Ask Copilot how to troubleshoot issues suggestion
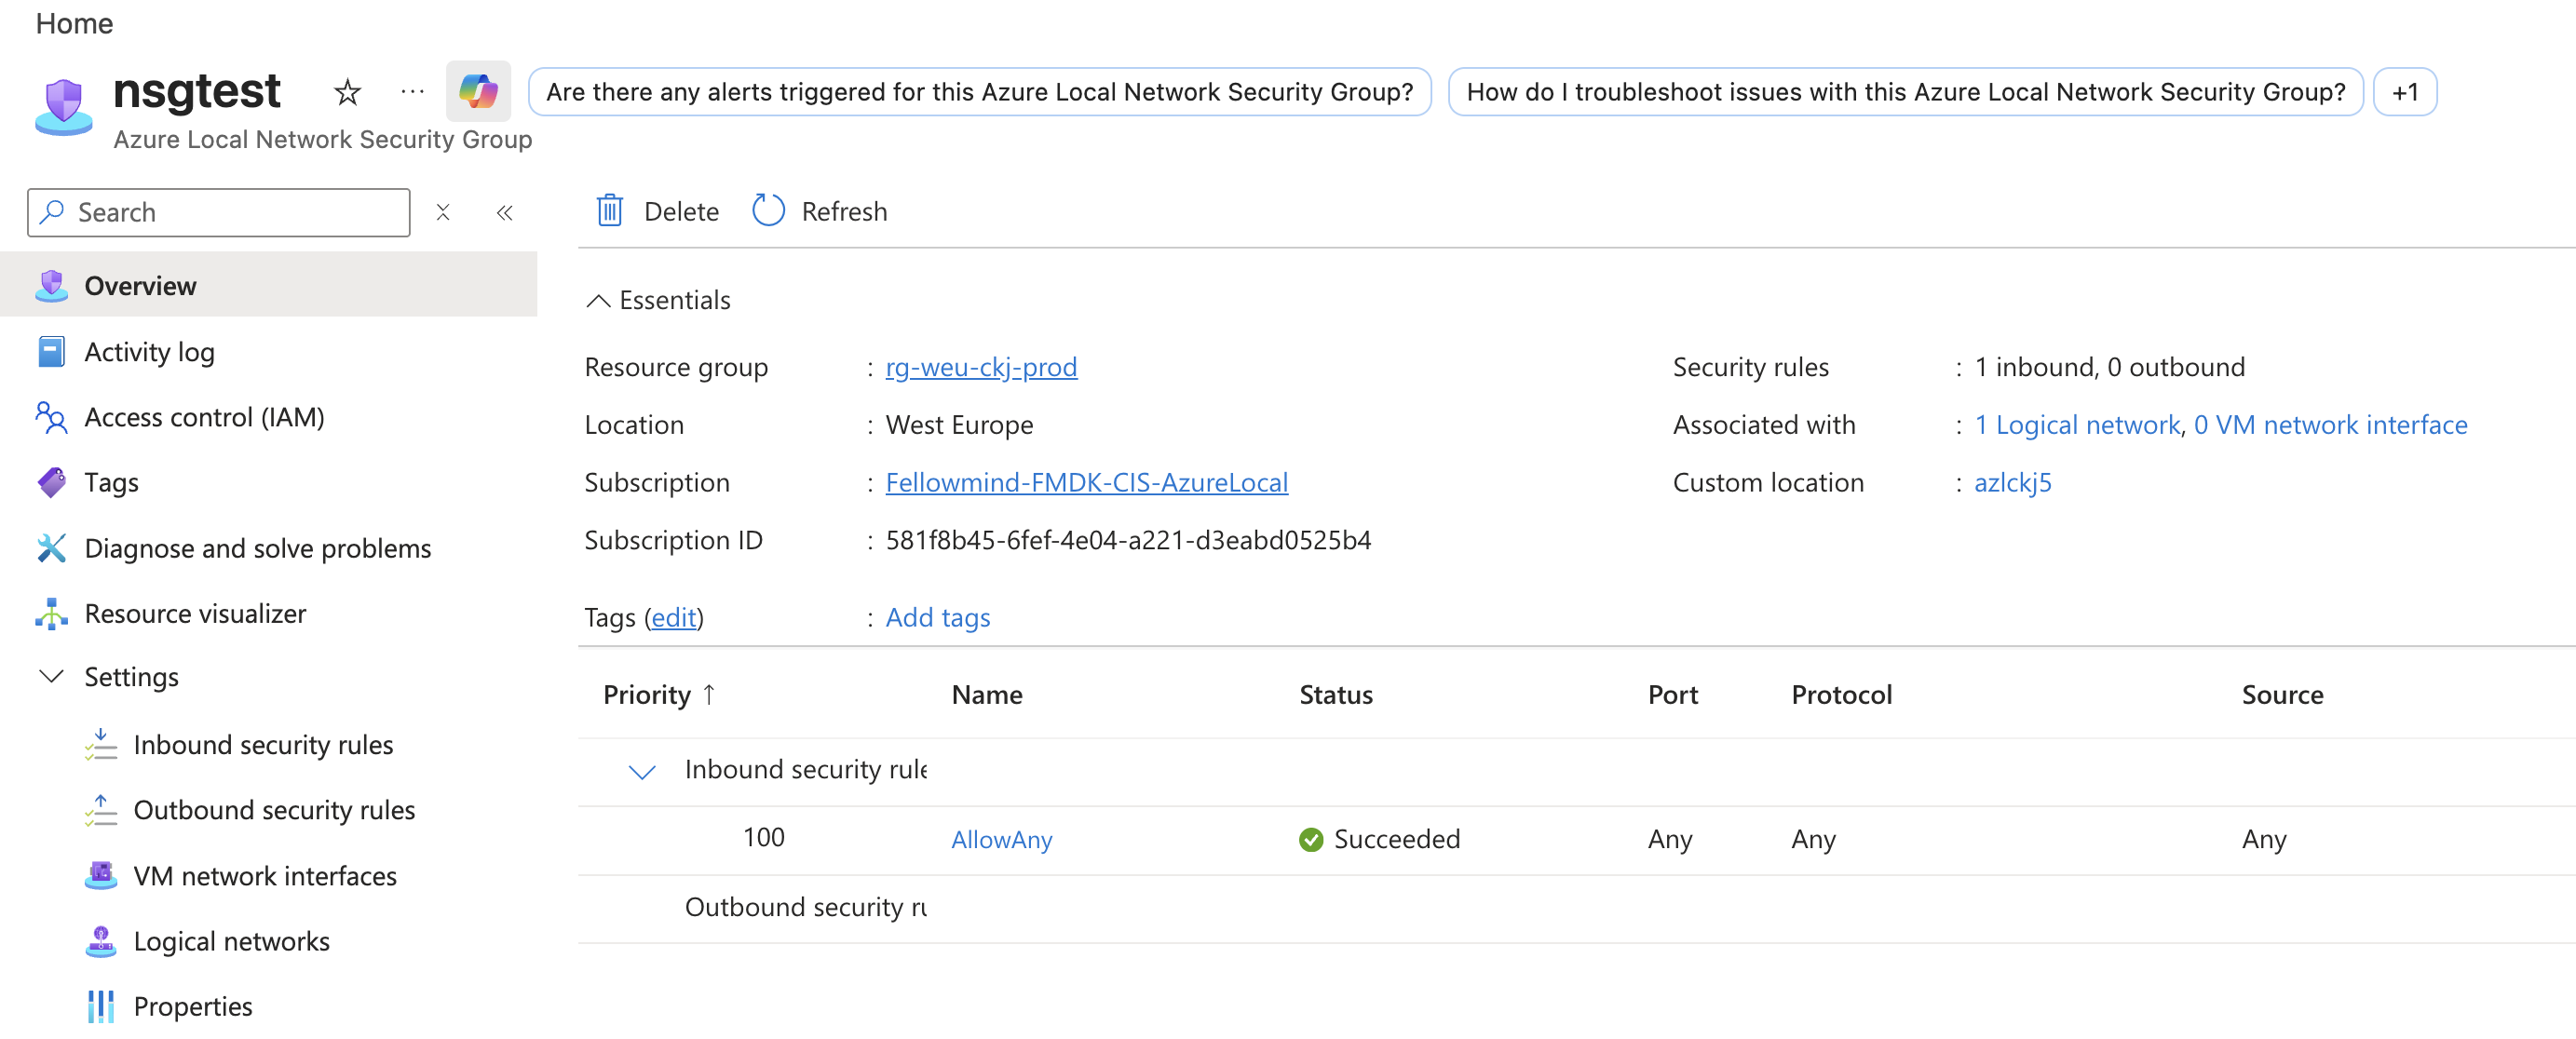 pyautogui.click(x=1905, y=92)
